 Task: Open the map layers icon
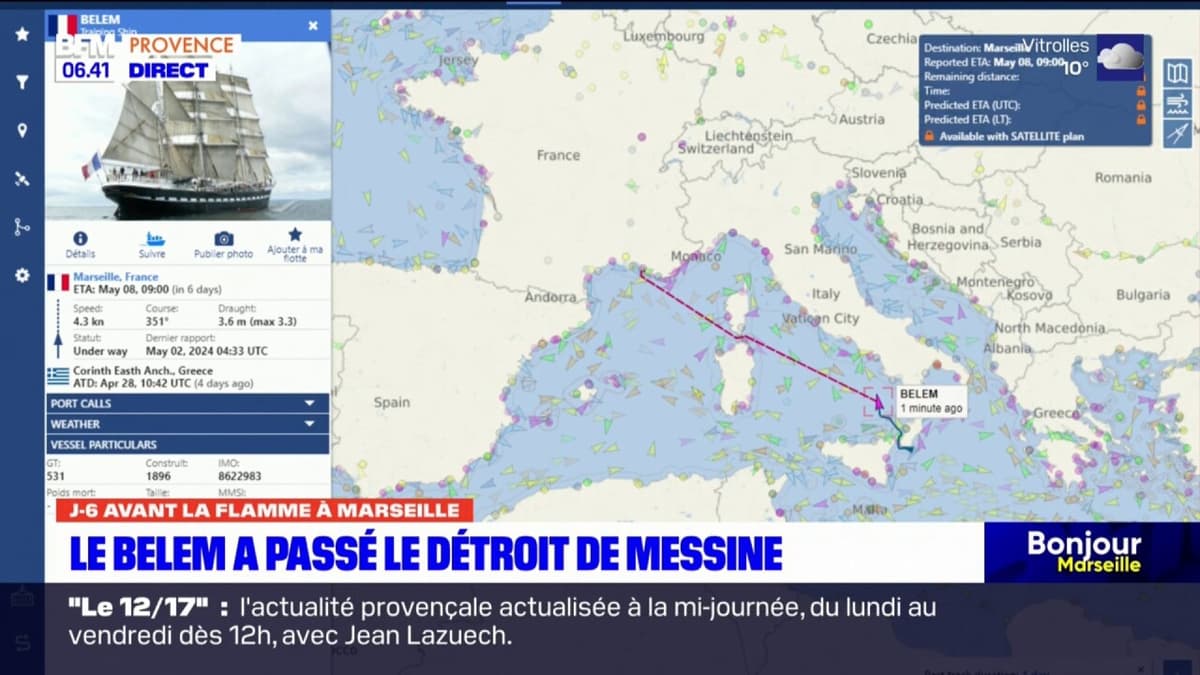(x=1177, y=73)
